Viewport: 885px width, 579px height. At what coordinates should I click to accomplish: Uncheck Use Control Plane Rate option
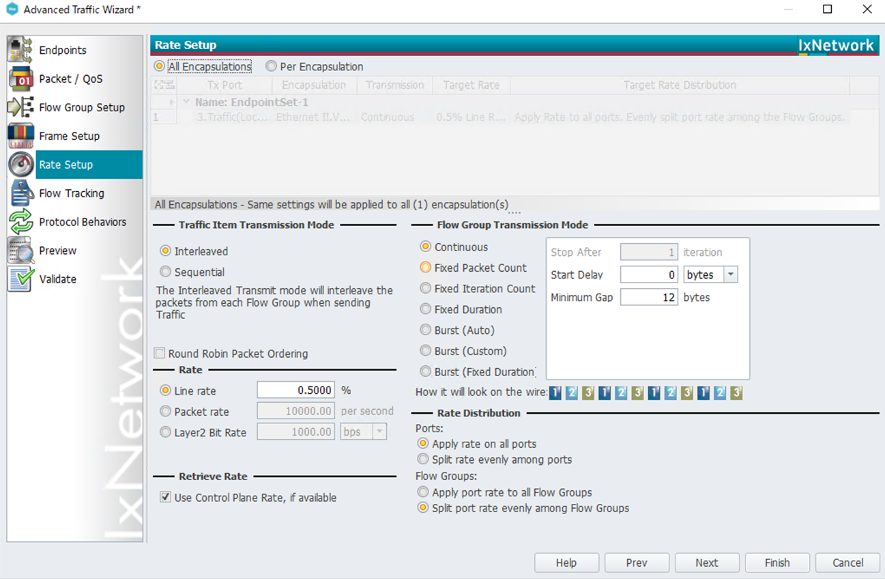[166, 498]
